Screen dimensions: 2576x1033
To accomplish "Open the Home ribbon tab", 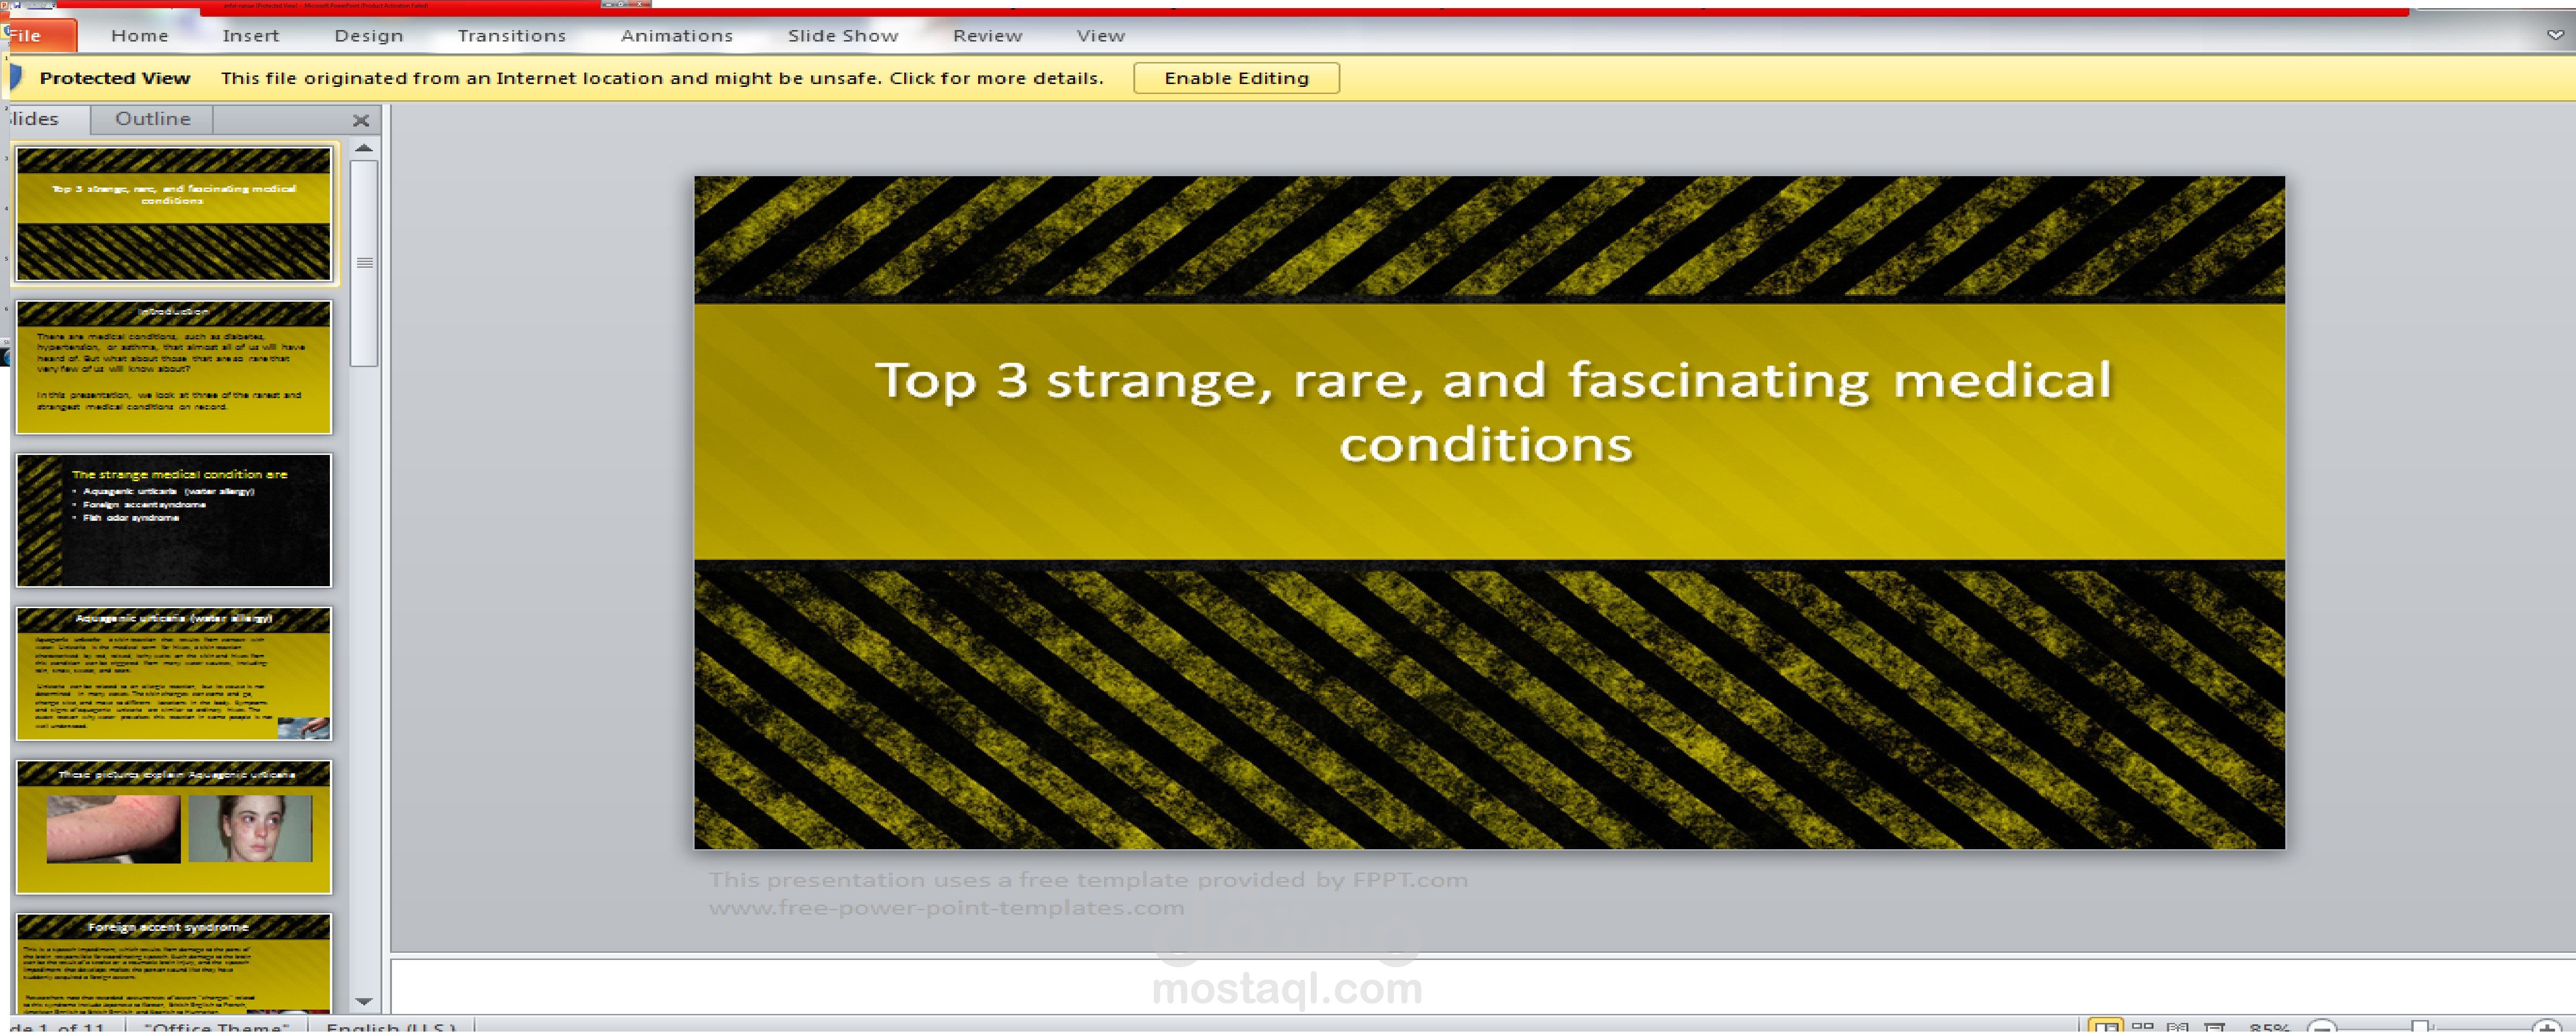I will [x=140, y=36].
